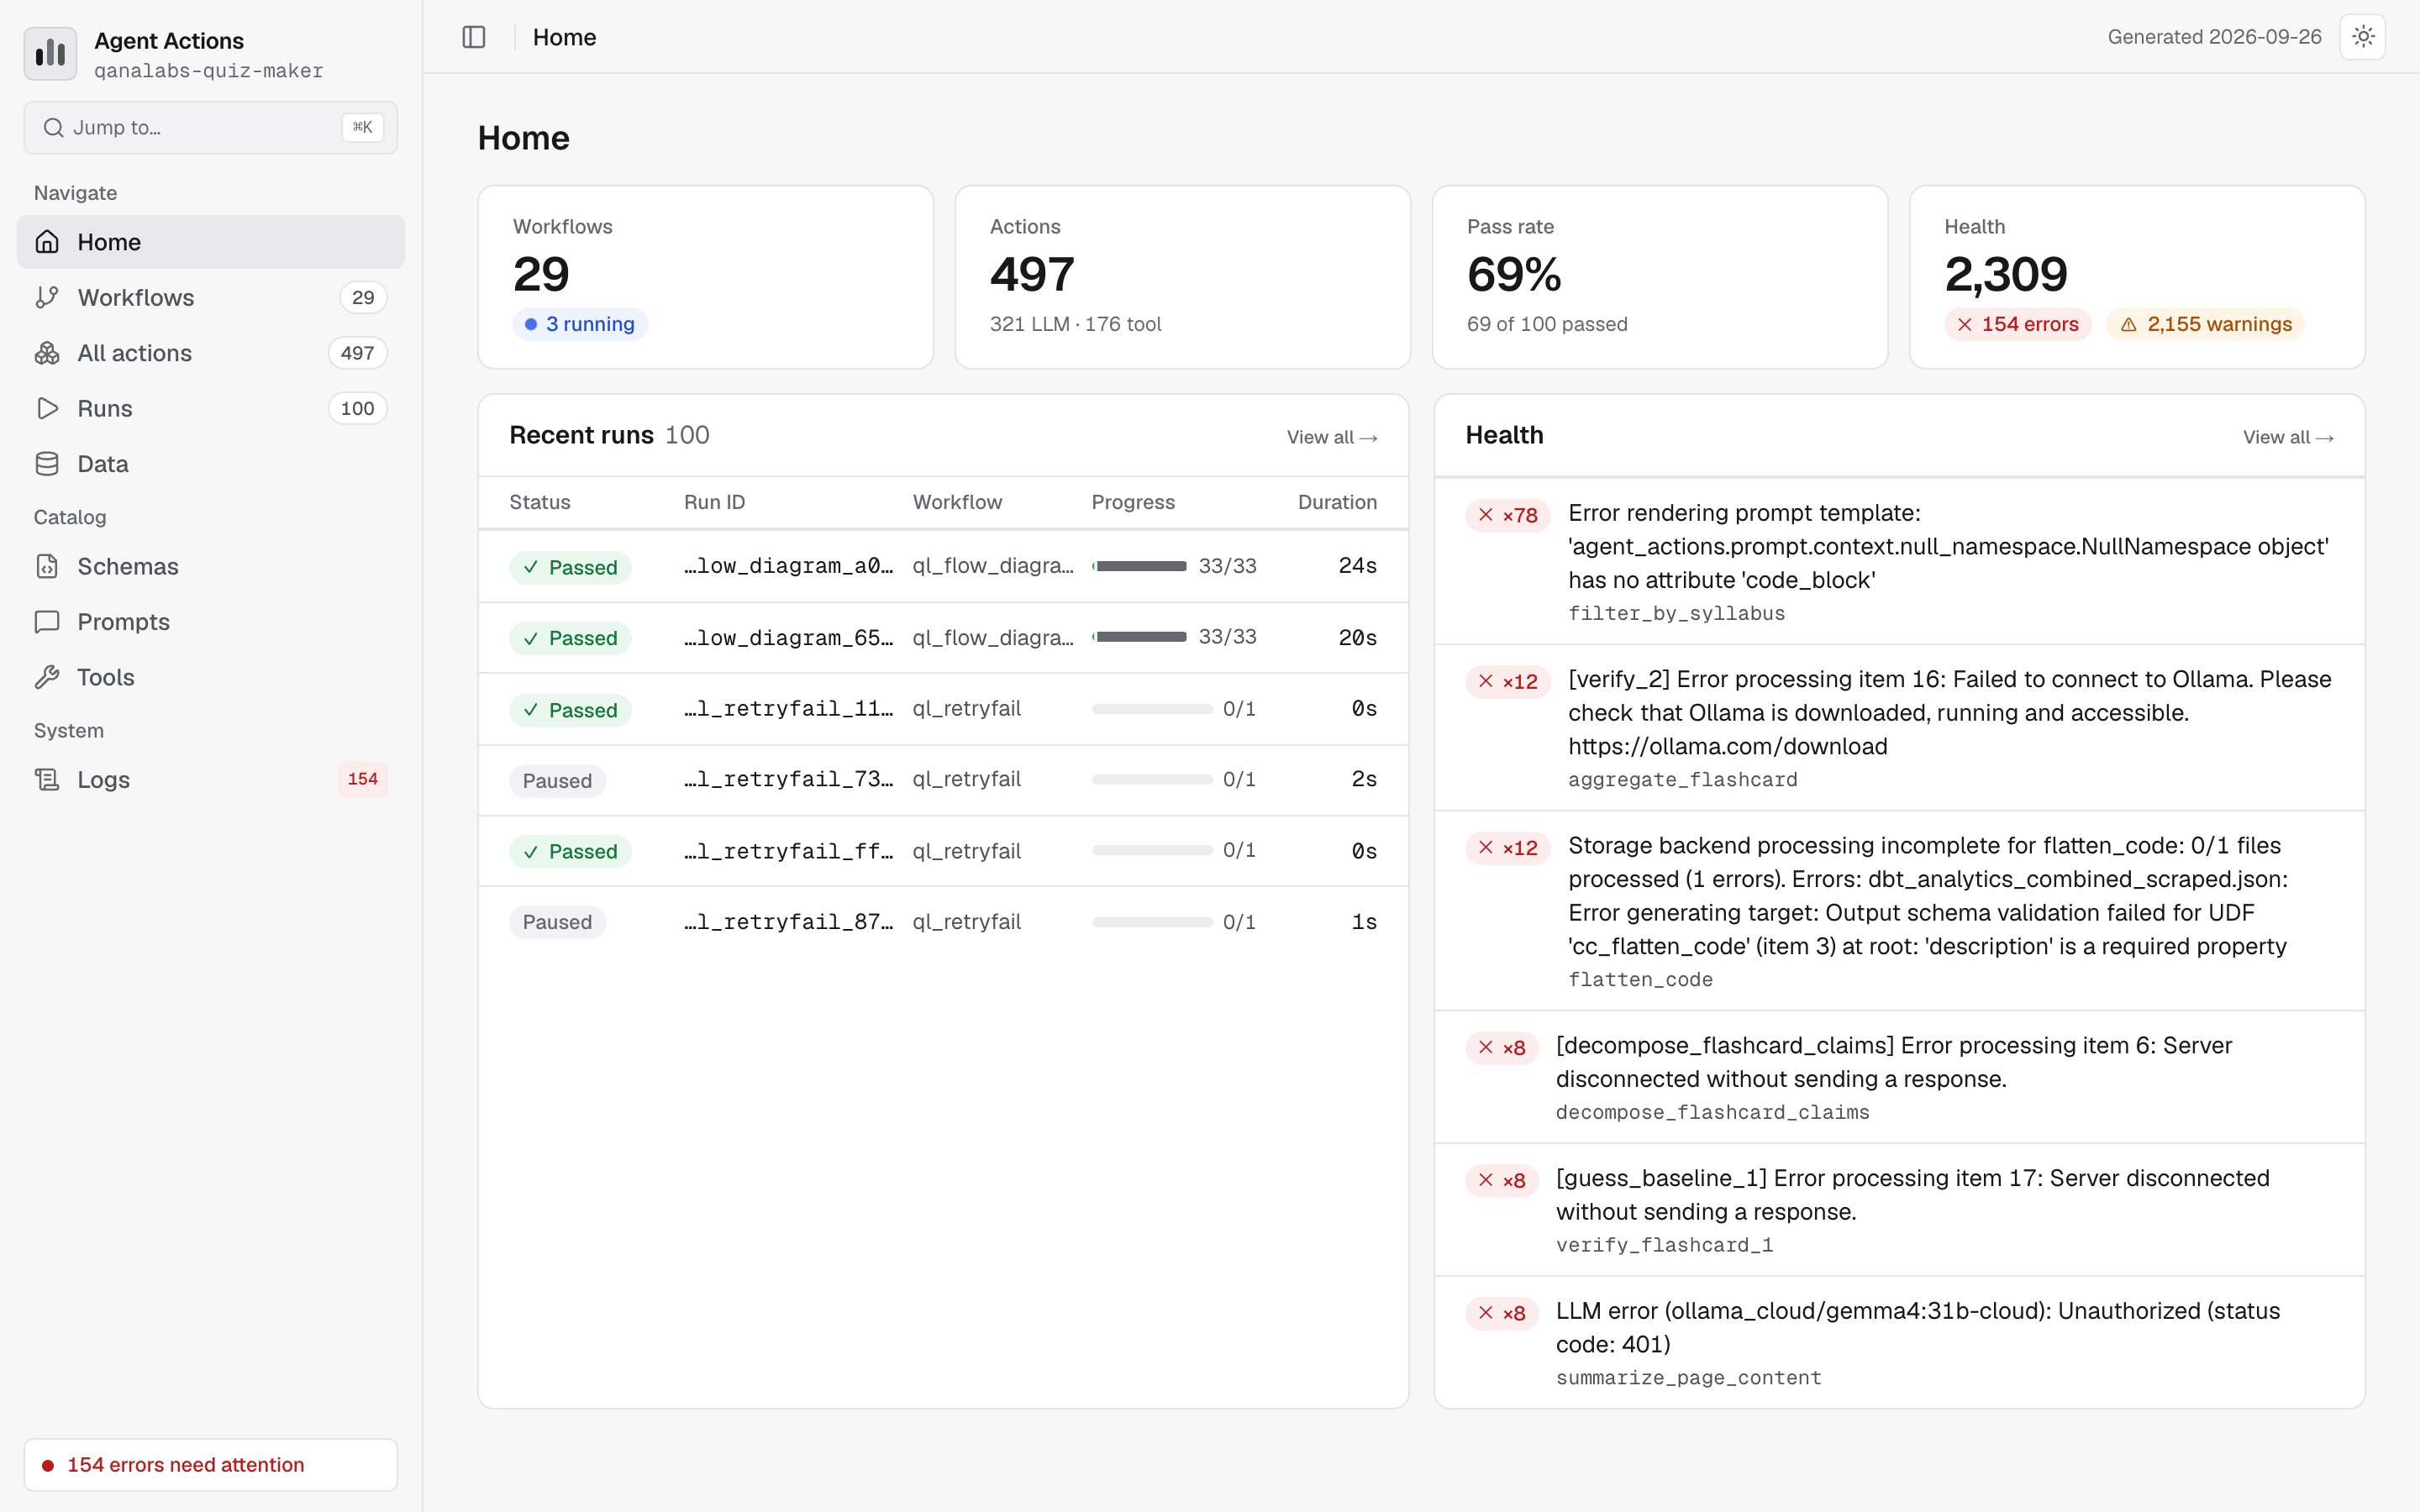Open All actions in the sidebar

[x=211, y=353]
